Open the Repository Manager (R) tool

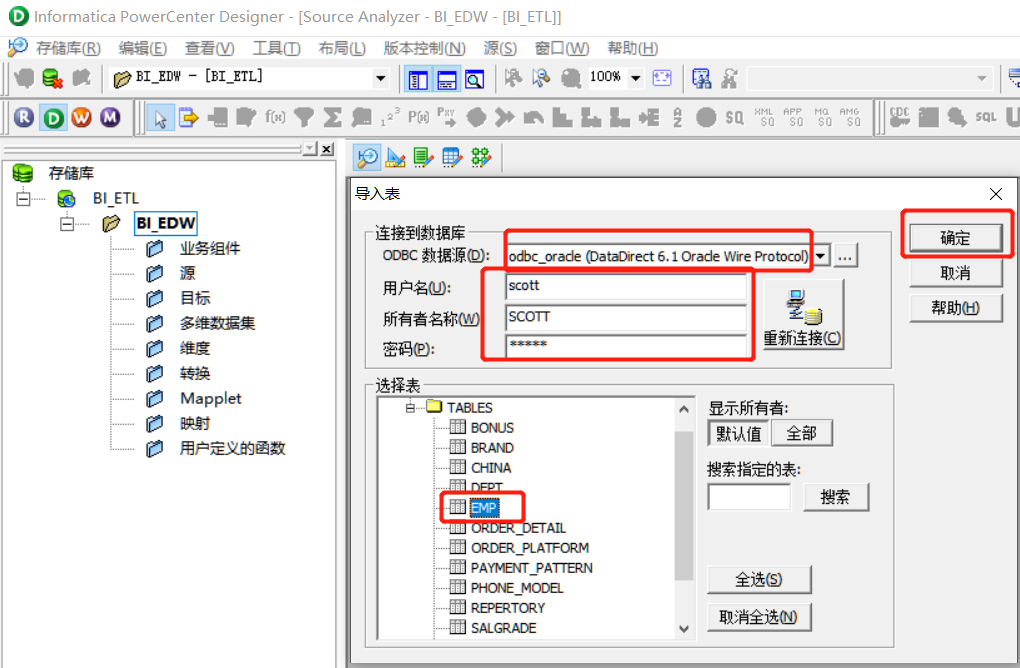pyautogui.click(x=24, y=118)
